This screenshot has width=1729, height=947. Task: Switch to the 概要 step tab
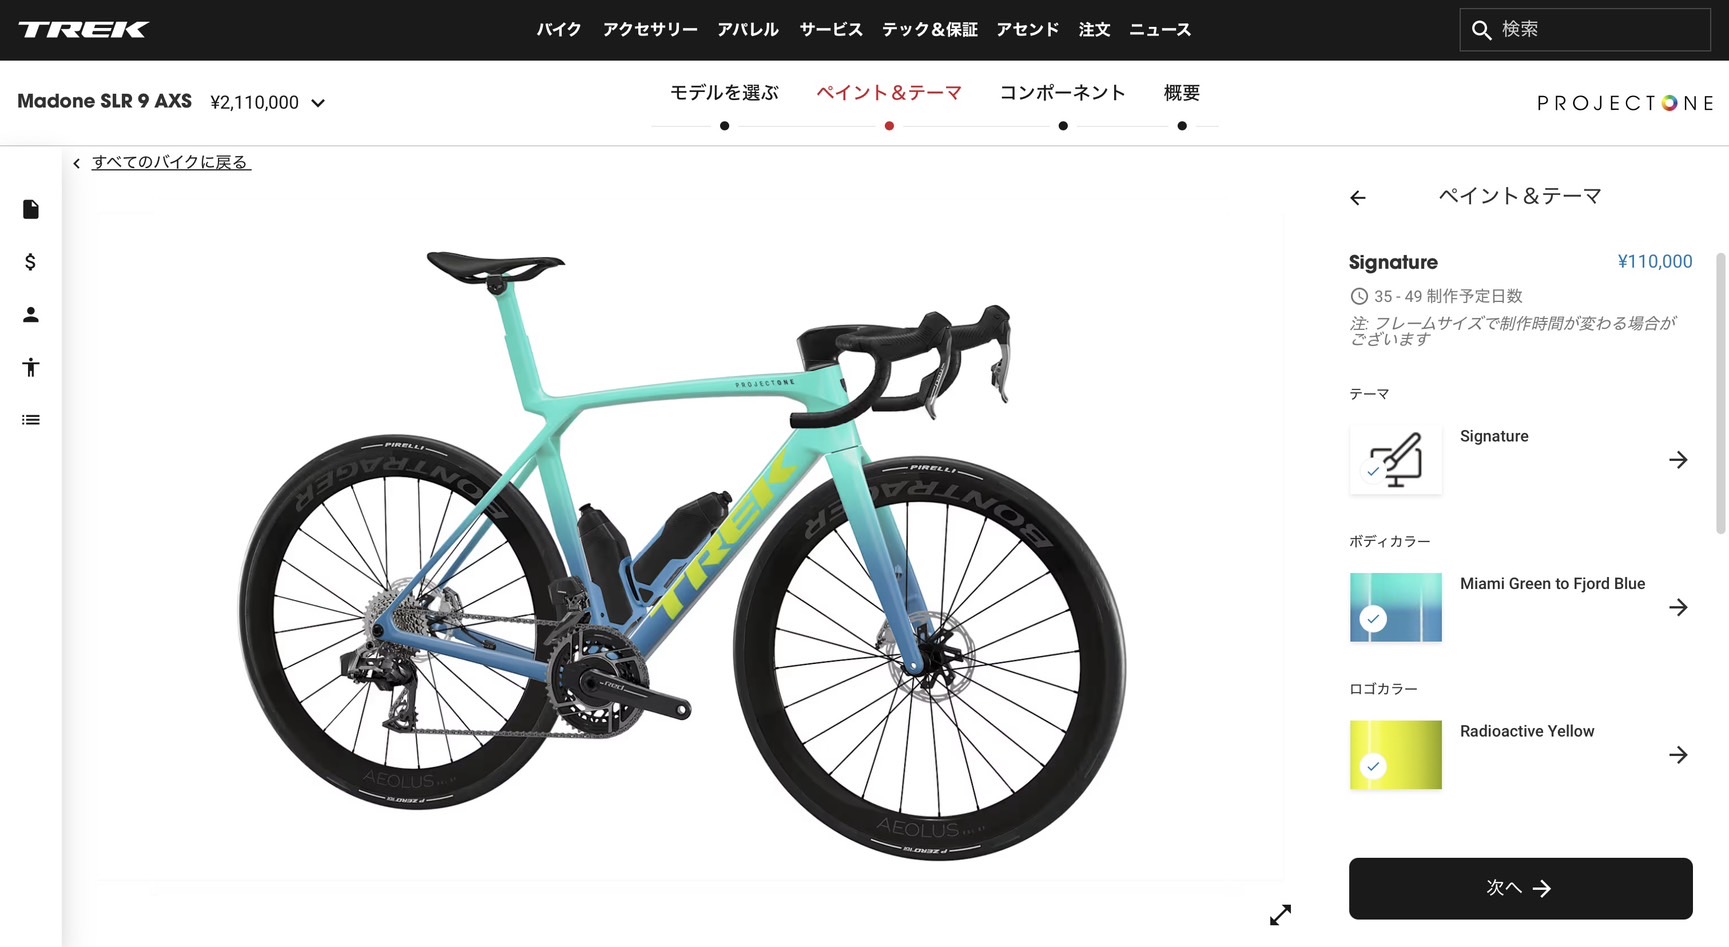tap(1182, 93)
